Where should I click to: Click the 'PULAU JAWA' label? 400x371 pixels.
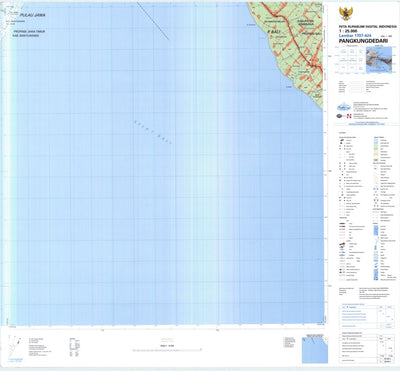point(32,15)
